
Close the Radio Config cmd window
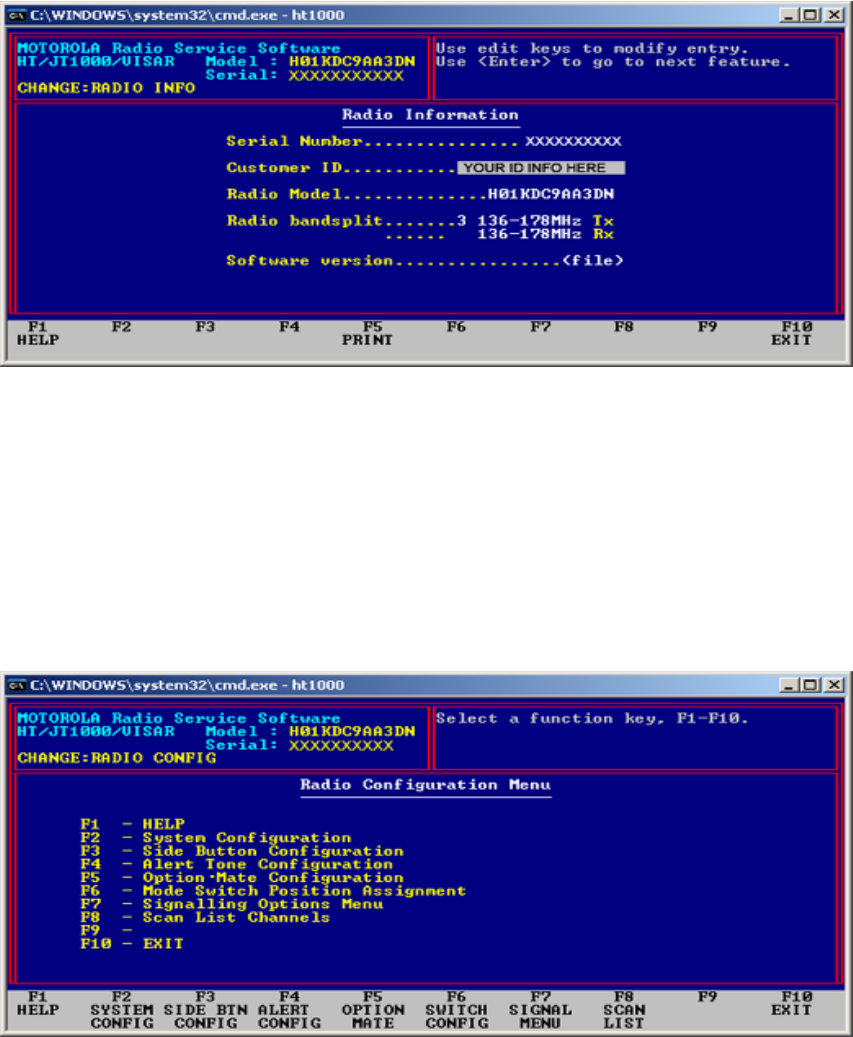click(x=835, y=684)
